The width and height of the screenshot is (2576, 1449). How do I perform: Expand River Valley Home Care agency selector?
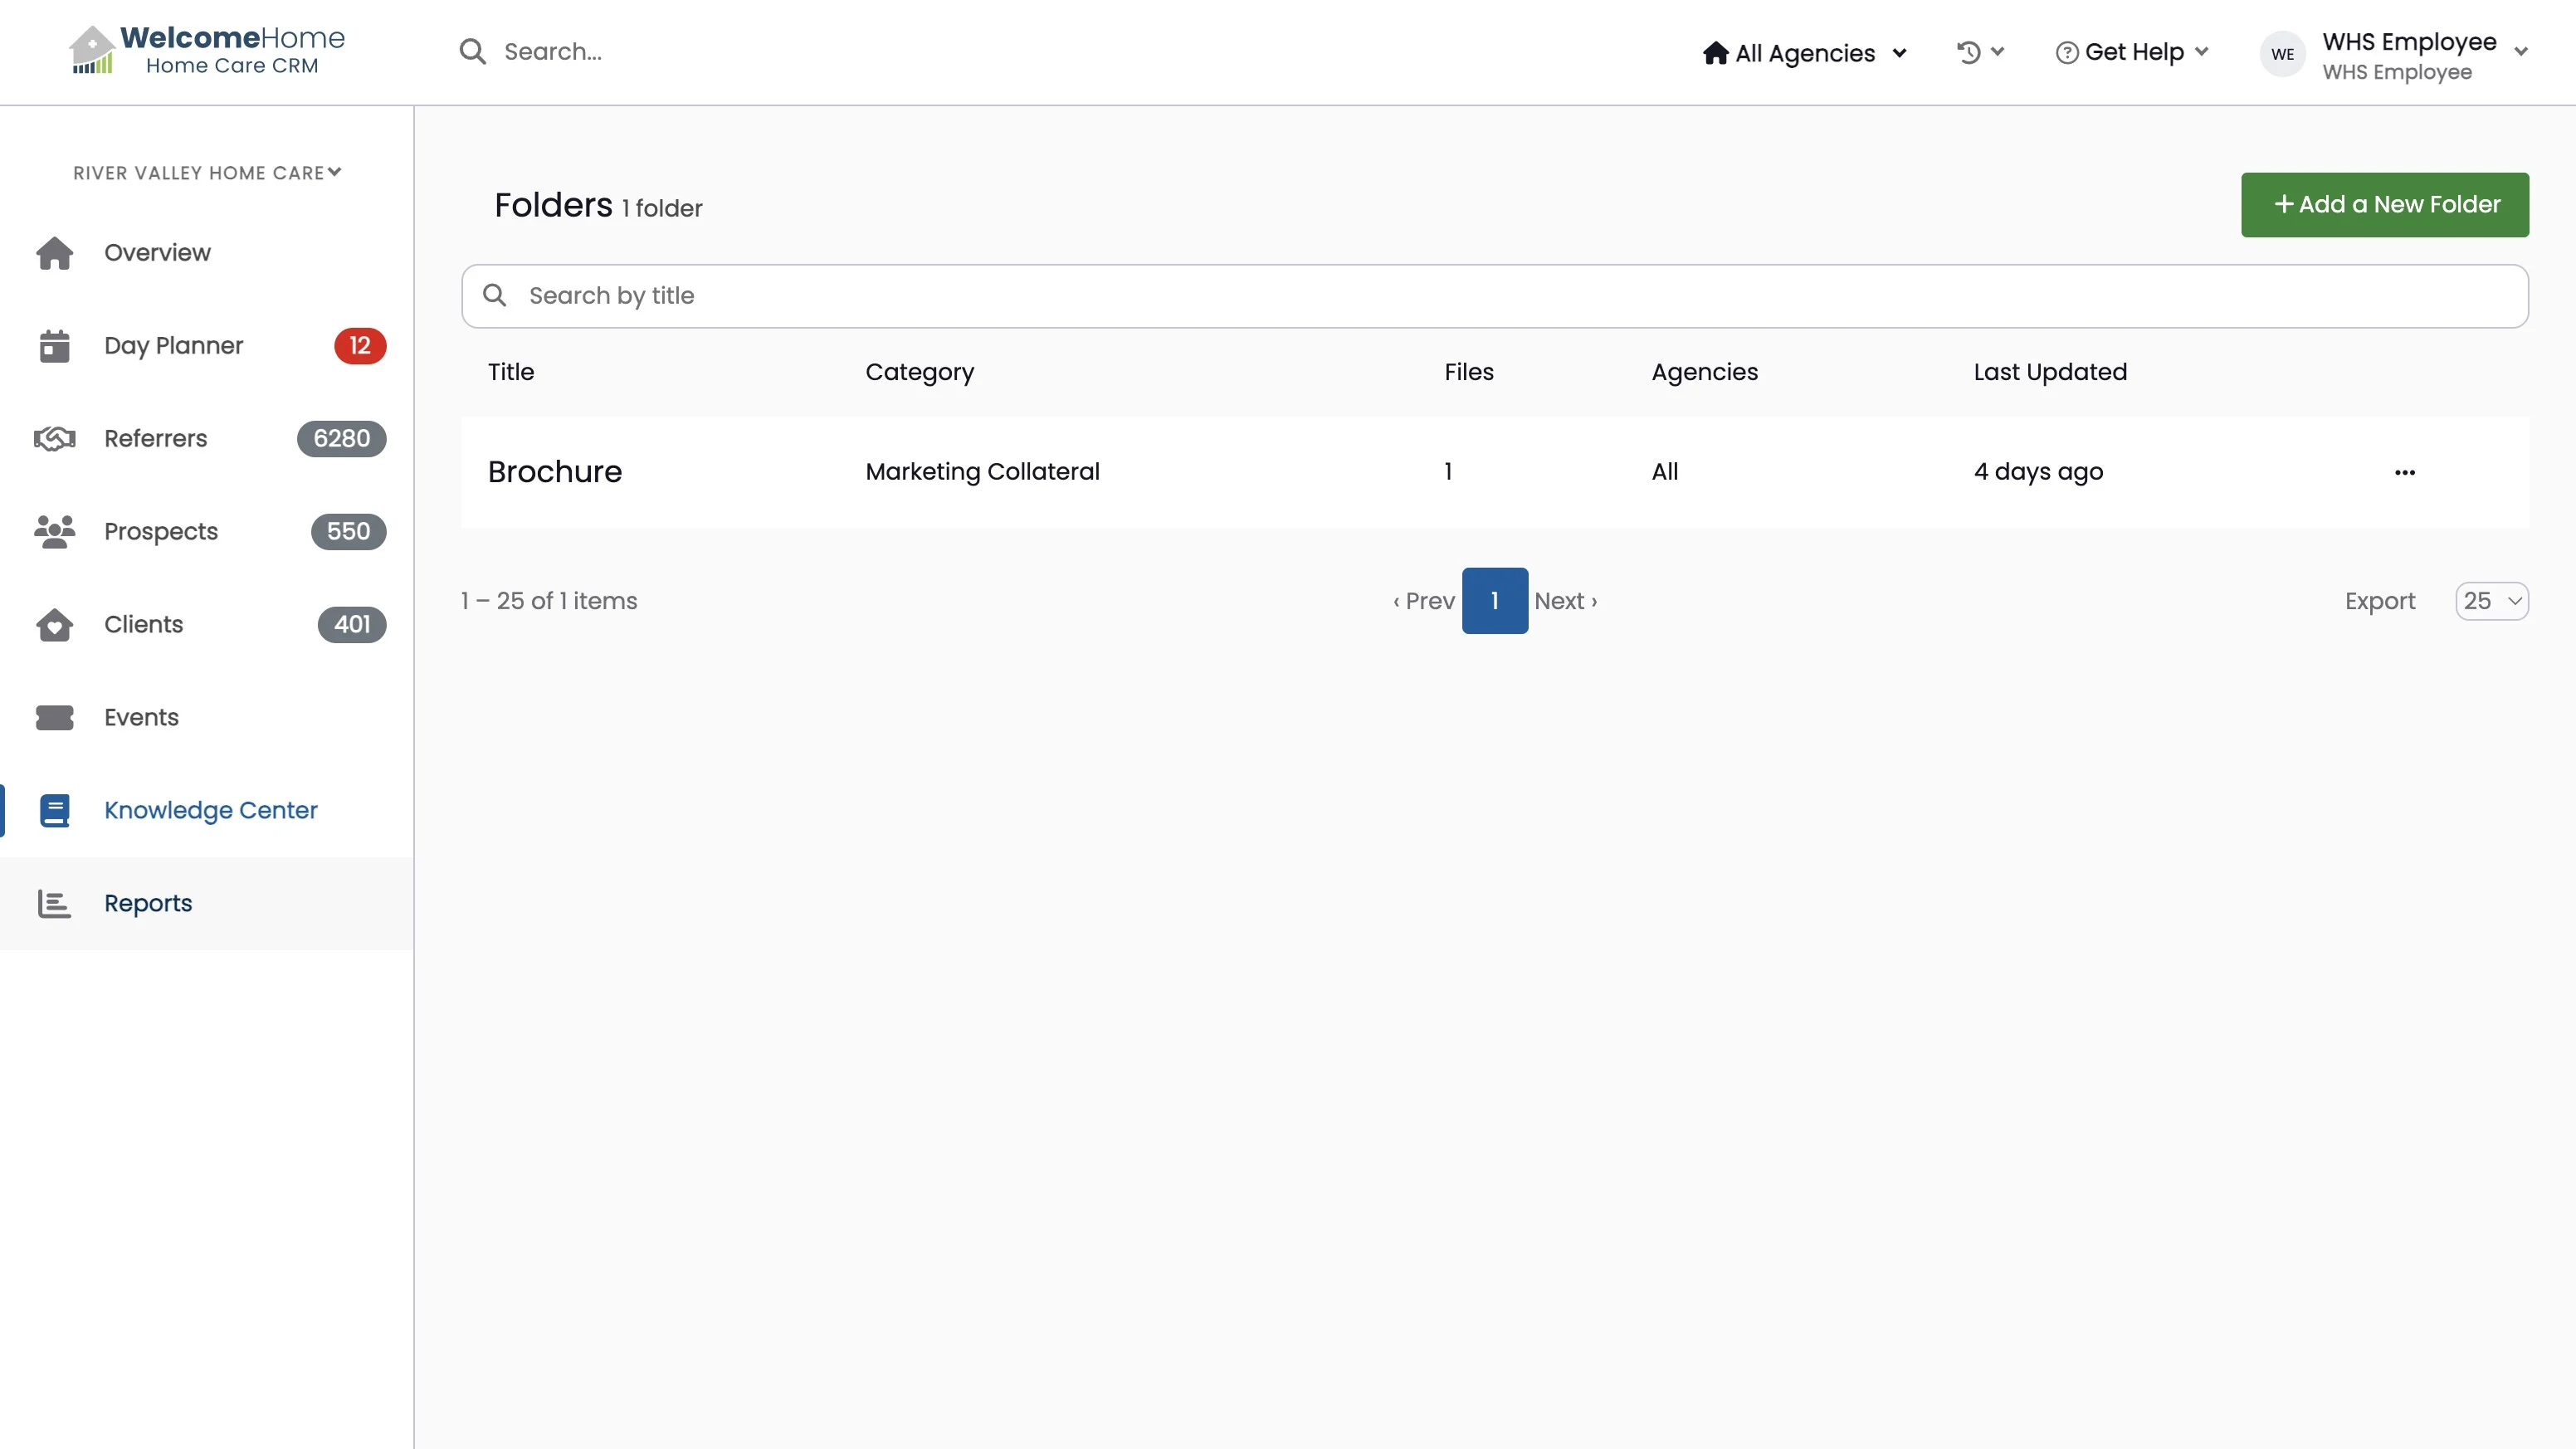207,173
